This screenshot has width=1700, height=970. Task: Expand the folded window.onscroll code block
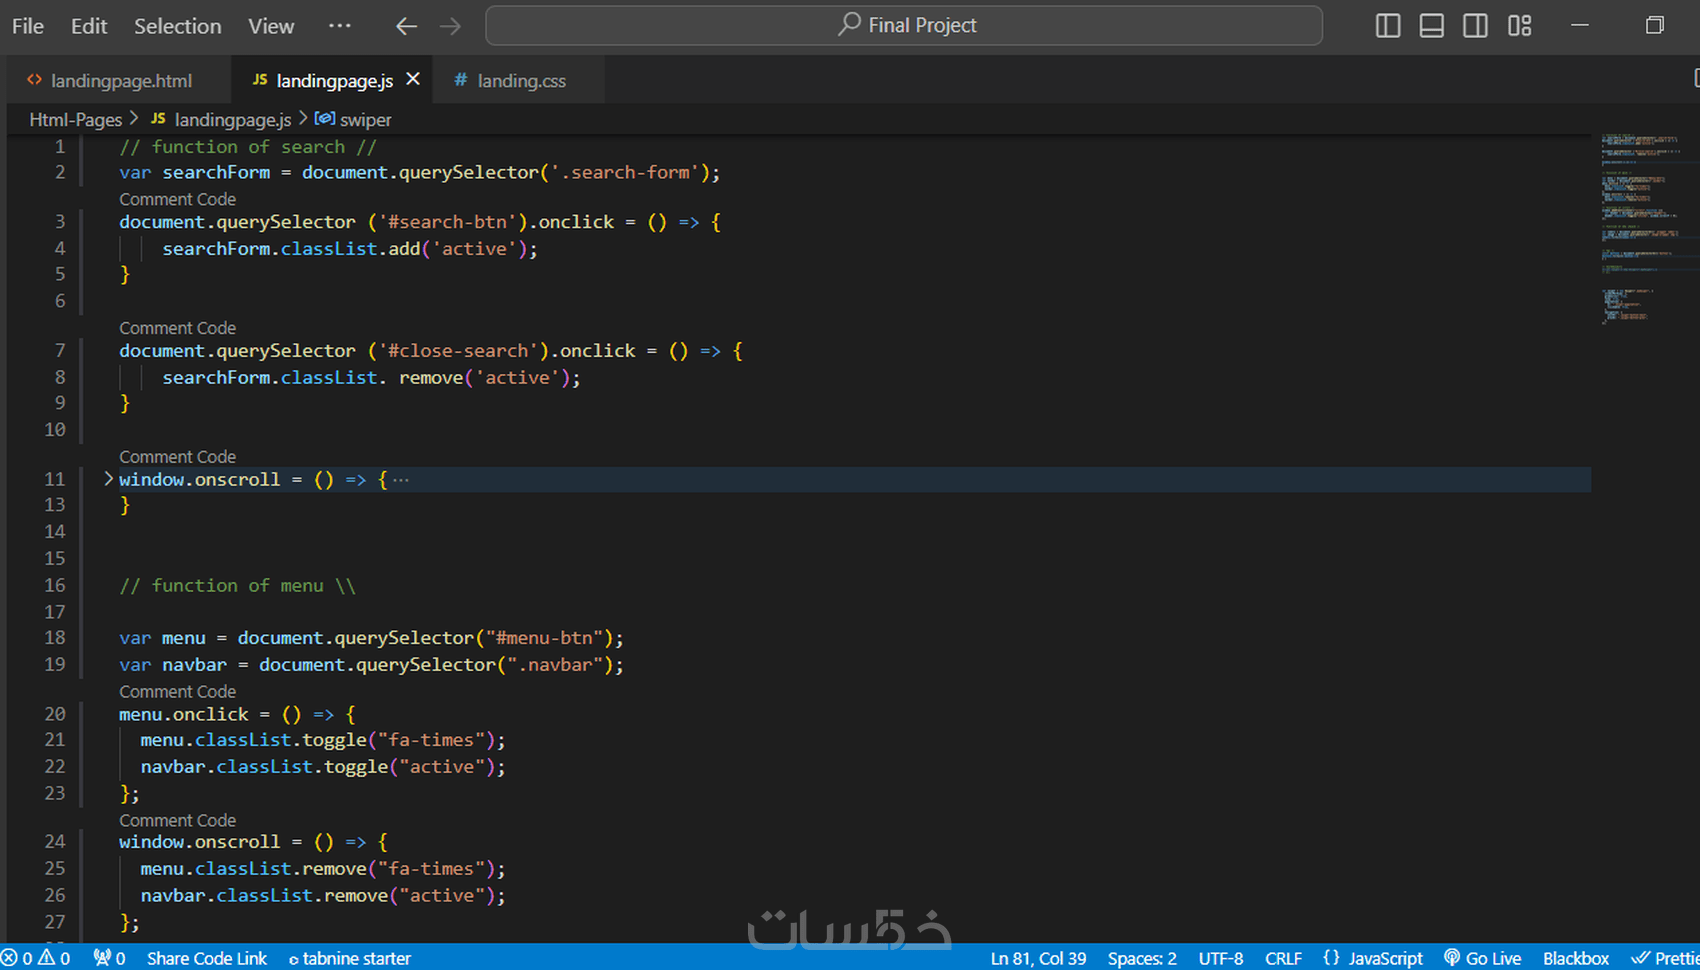(x=108, y=479)
